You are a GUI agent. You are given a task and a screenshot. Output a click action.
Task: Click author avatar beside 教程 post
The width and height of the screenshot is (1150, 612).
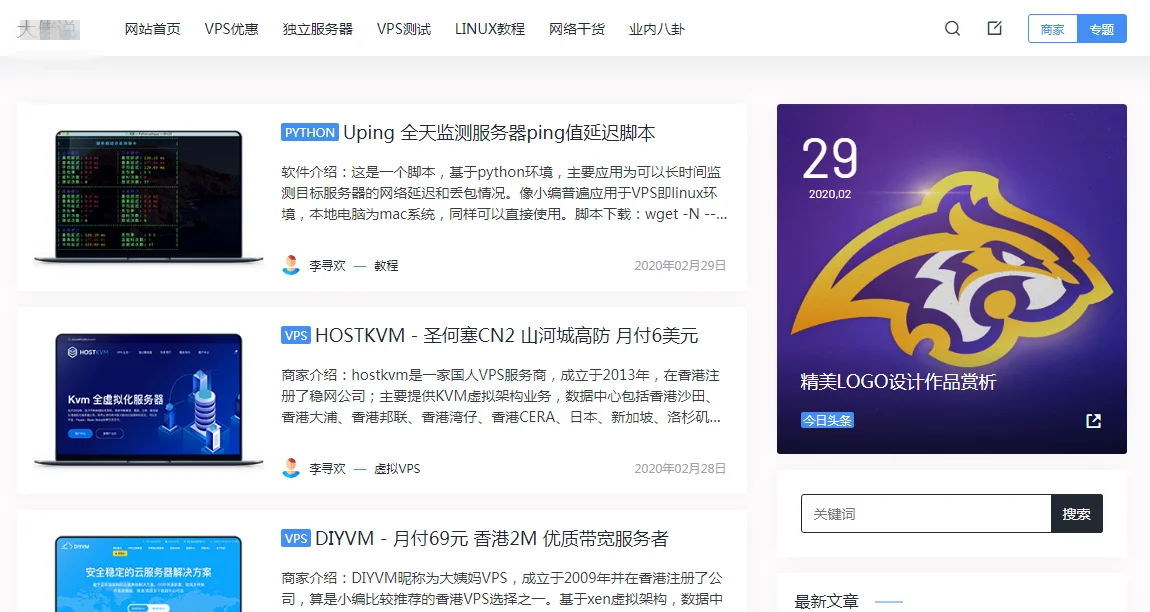291,265
